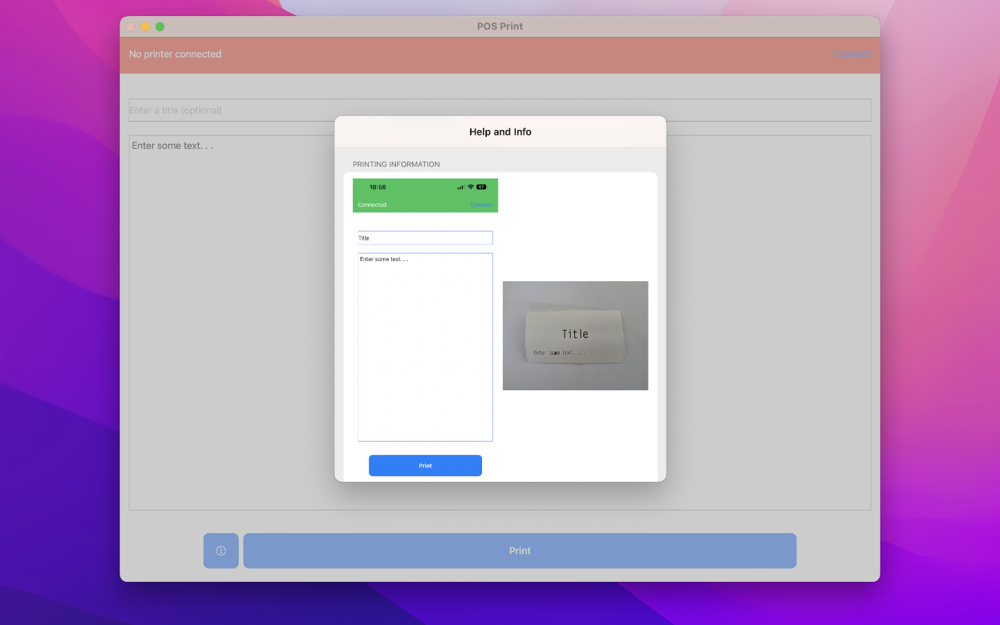Screen dimensions: 1000x625
Task: Click the 'POS Print' window title
Action: pyautogui.click(x=500, y=26)
